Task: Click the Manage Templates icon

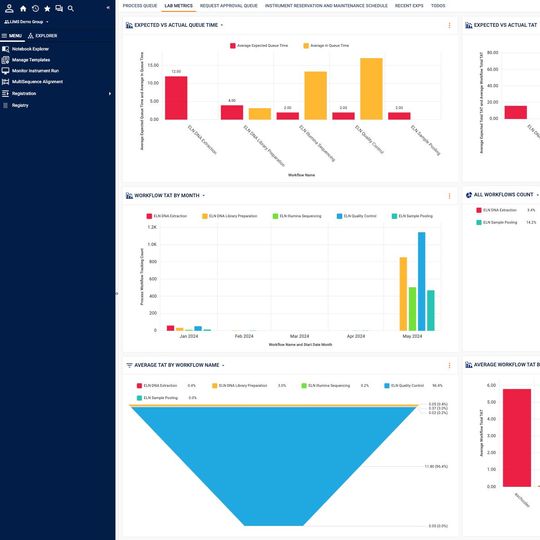Action: point(6,60)
